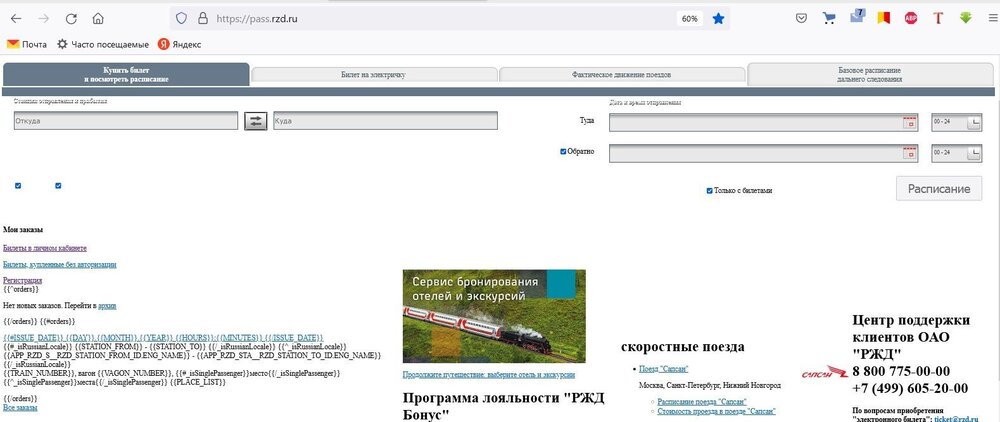Click the Мои заказы heading
The image size is (1000, 422).
pos(23,229)
